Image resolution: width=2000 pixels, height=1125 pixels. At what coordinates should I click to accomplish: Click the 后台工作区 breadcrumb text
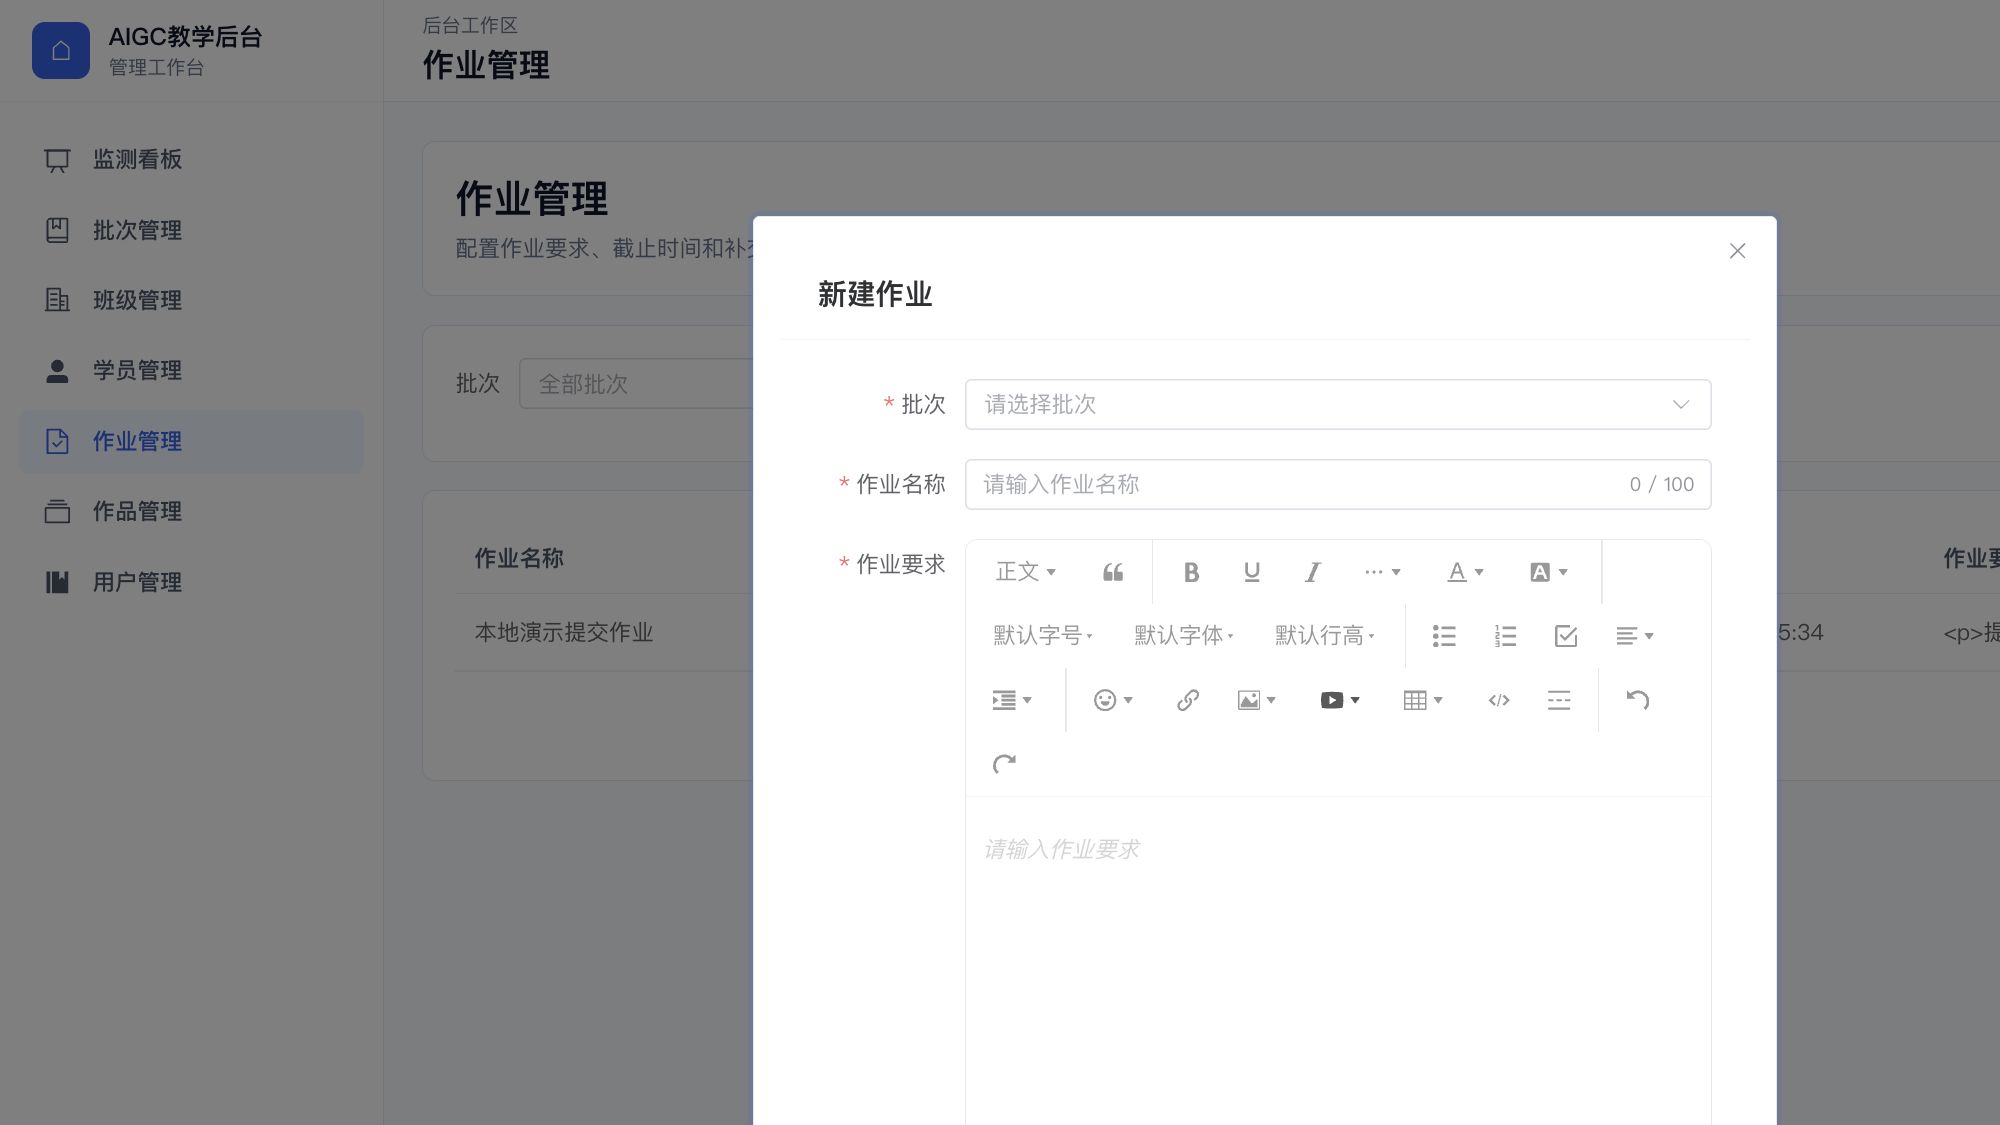tap(470, 25)
